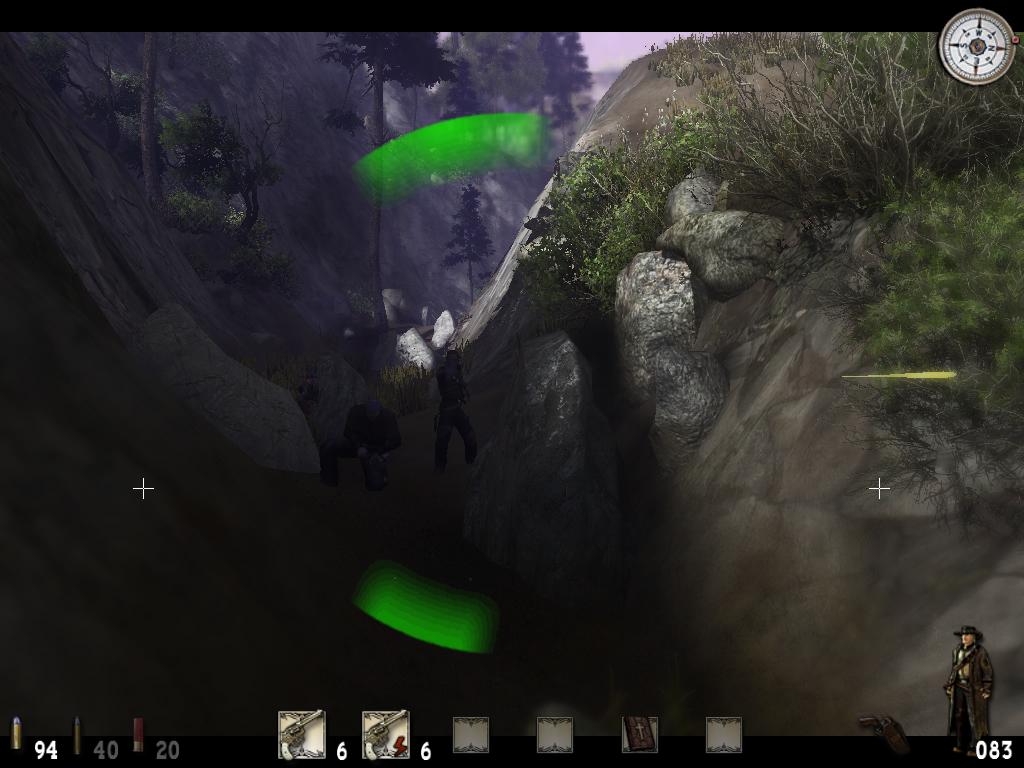Click the empty slot right of the Bible
Viewport: 1024px width, 768px height.
pos(724,735)
